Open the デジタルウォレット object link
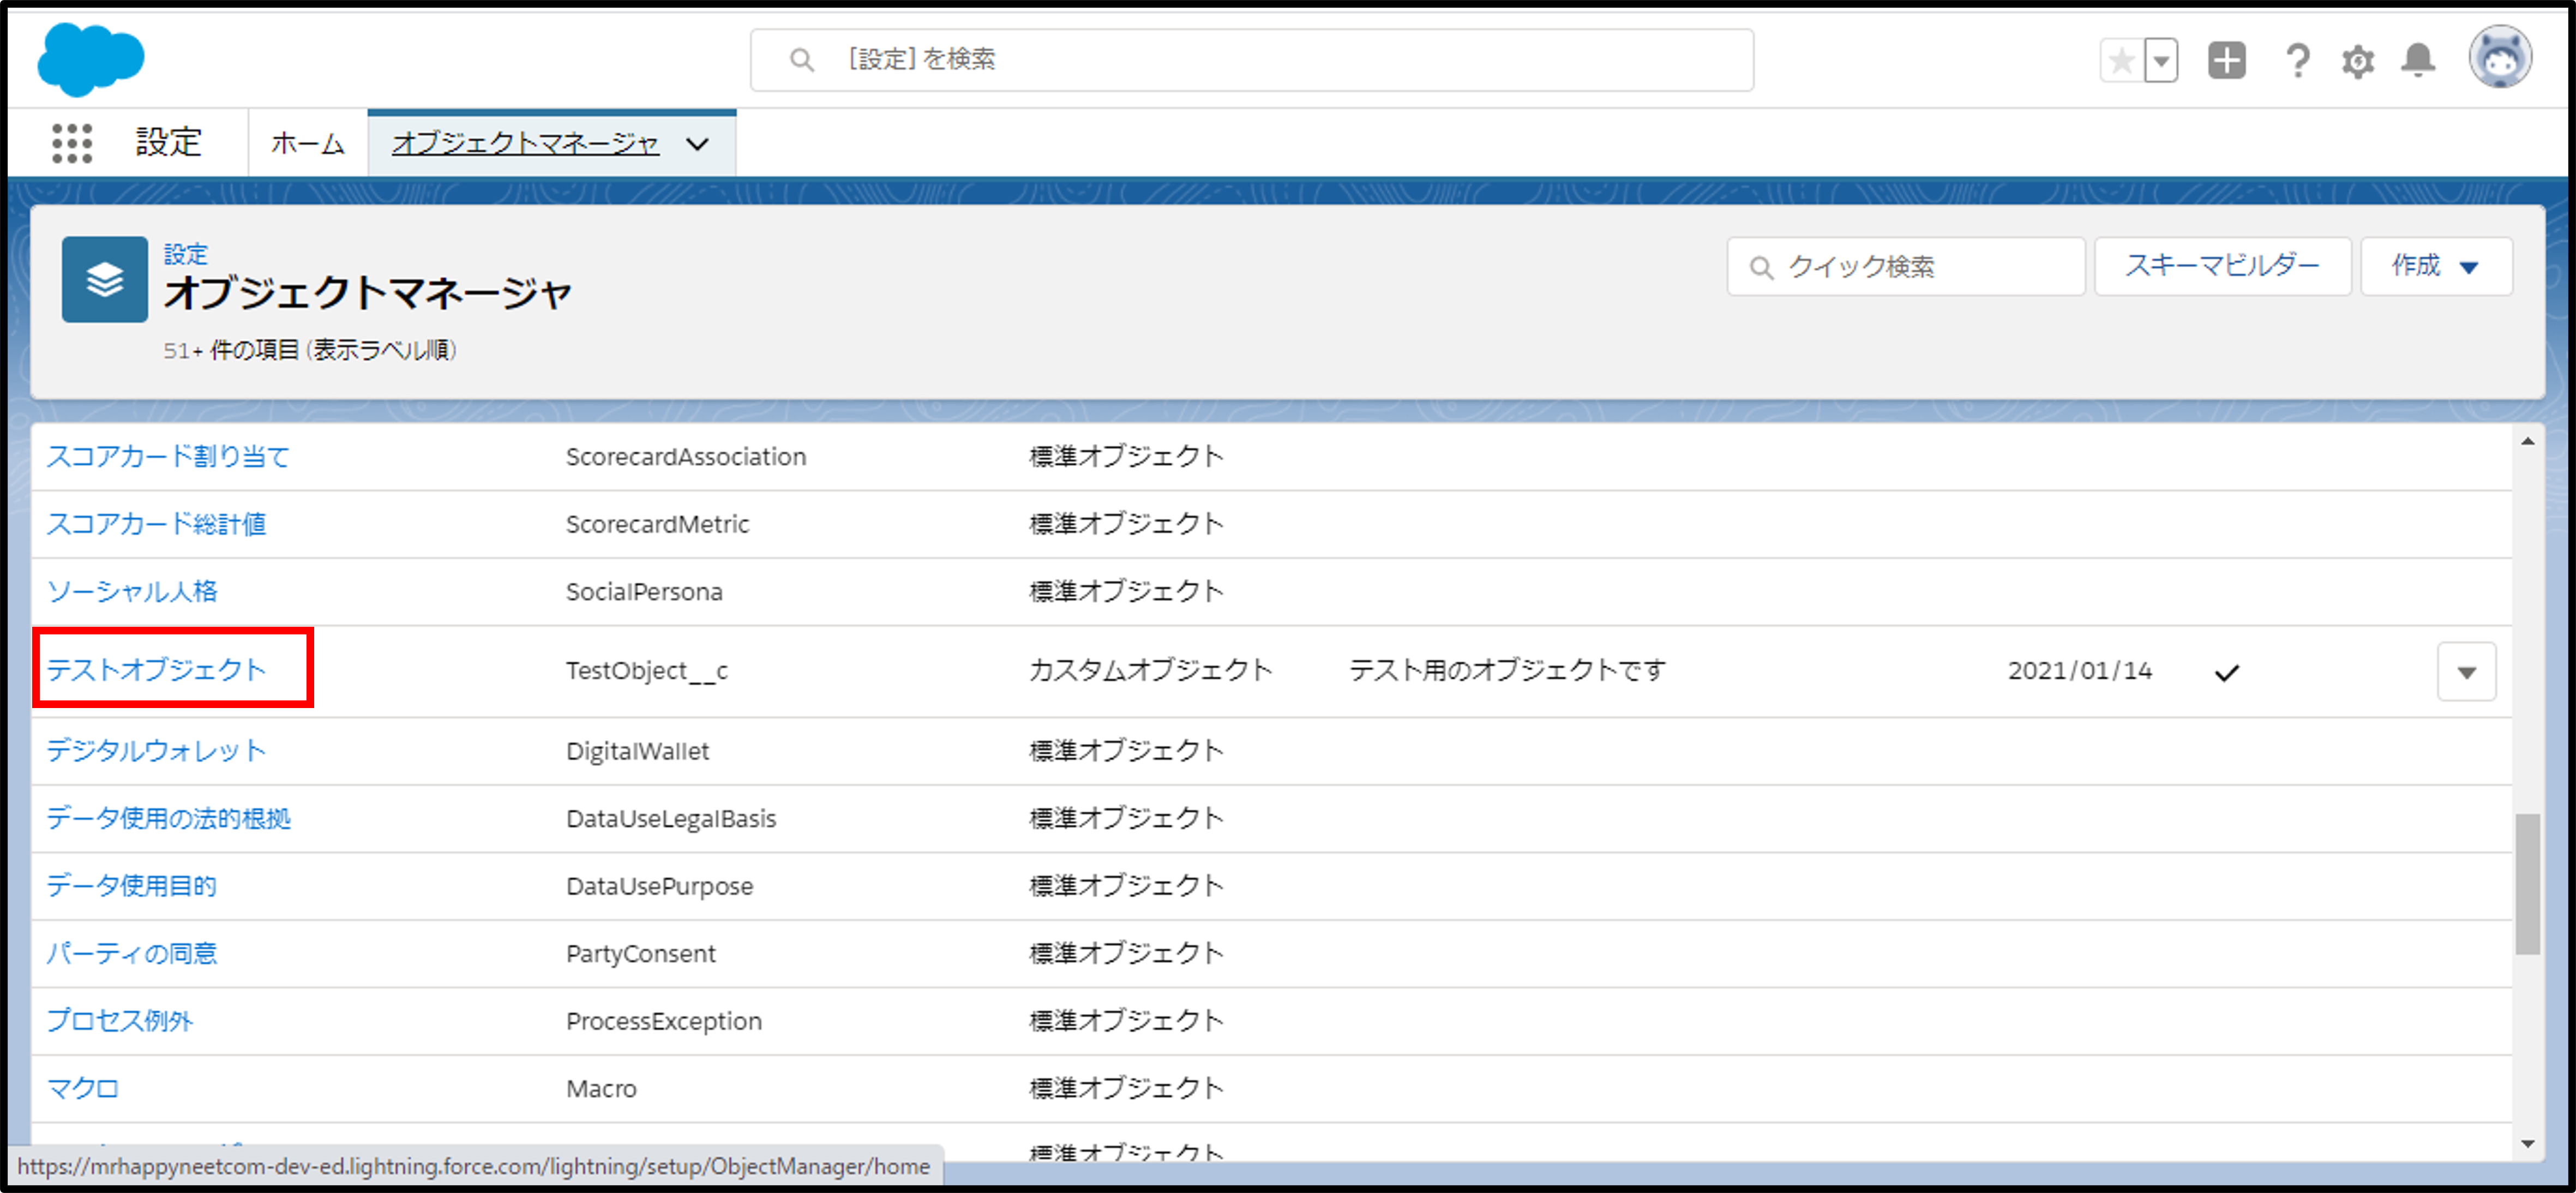The image size is (2576, 1193). [156, 751]
